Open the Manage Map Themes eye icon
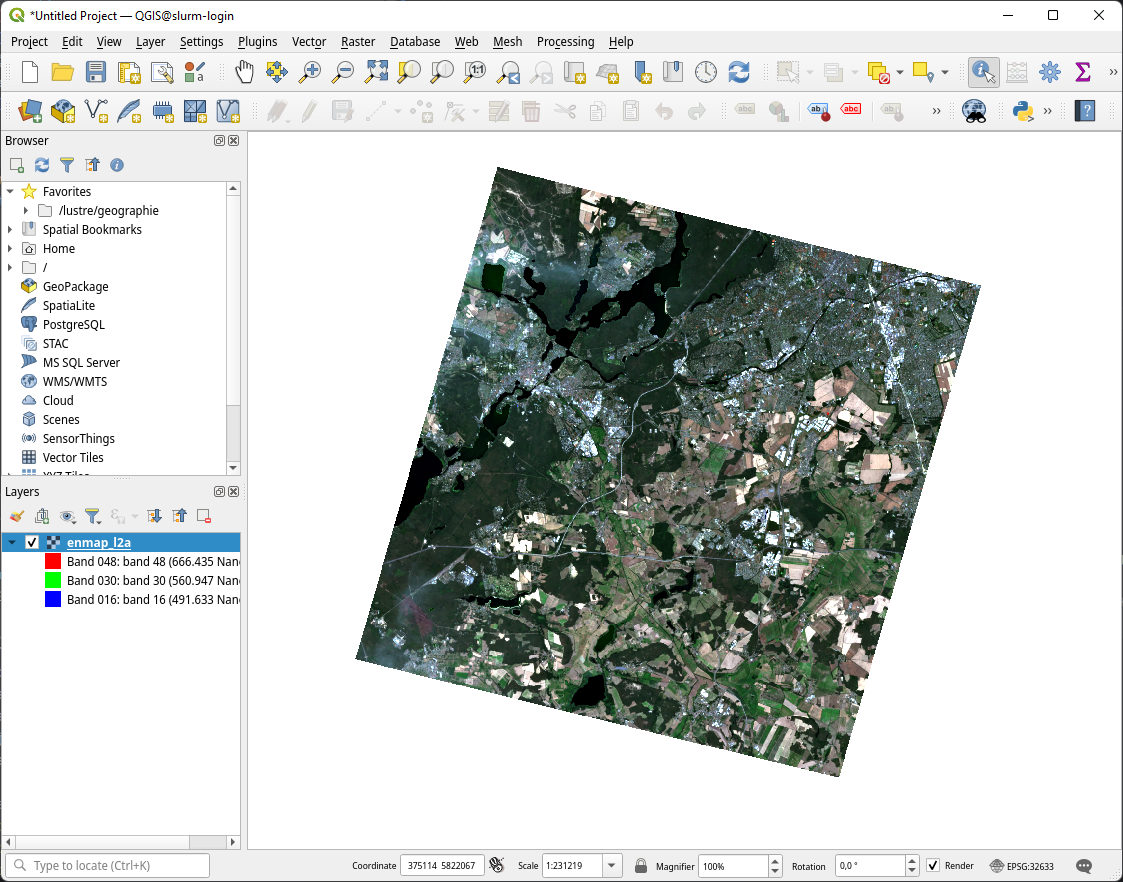The width and height of the screenshot is (1123, 882). click(67, 516)
